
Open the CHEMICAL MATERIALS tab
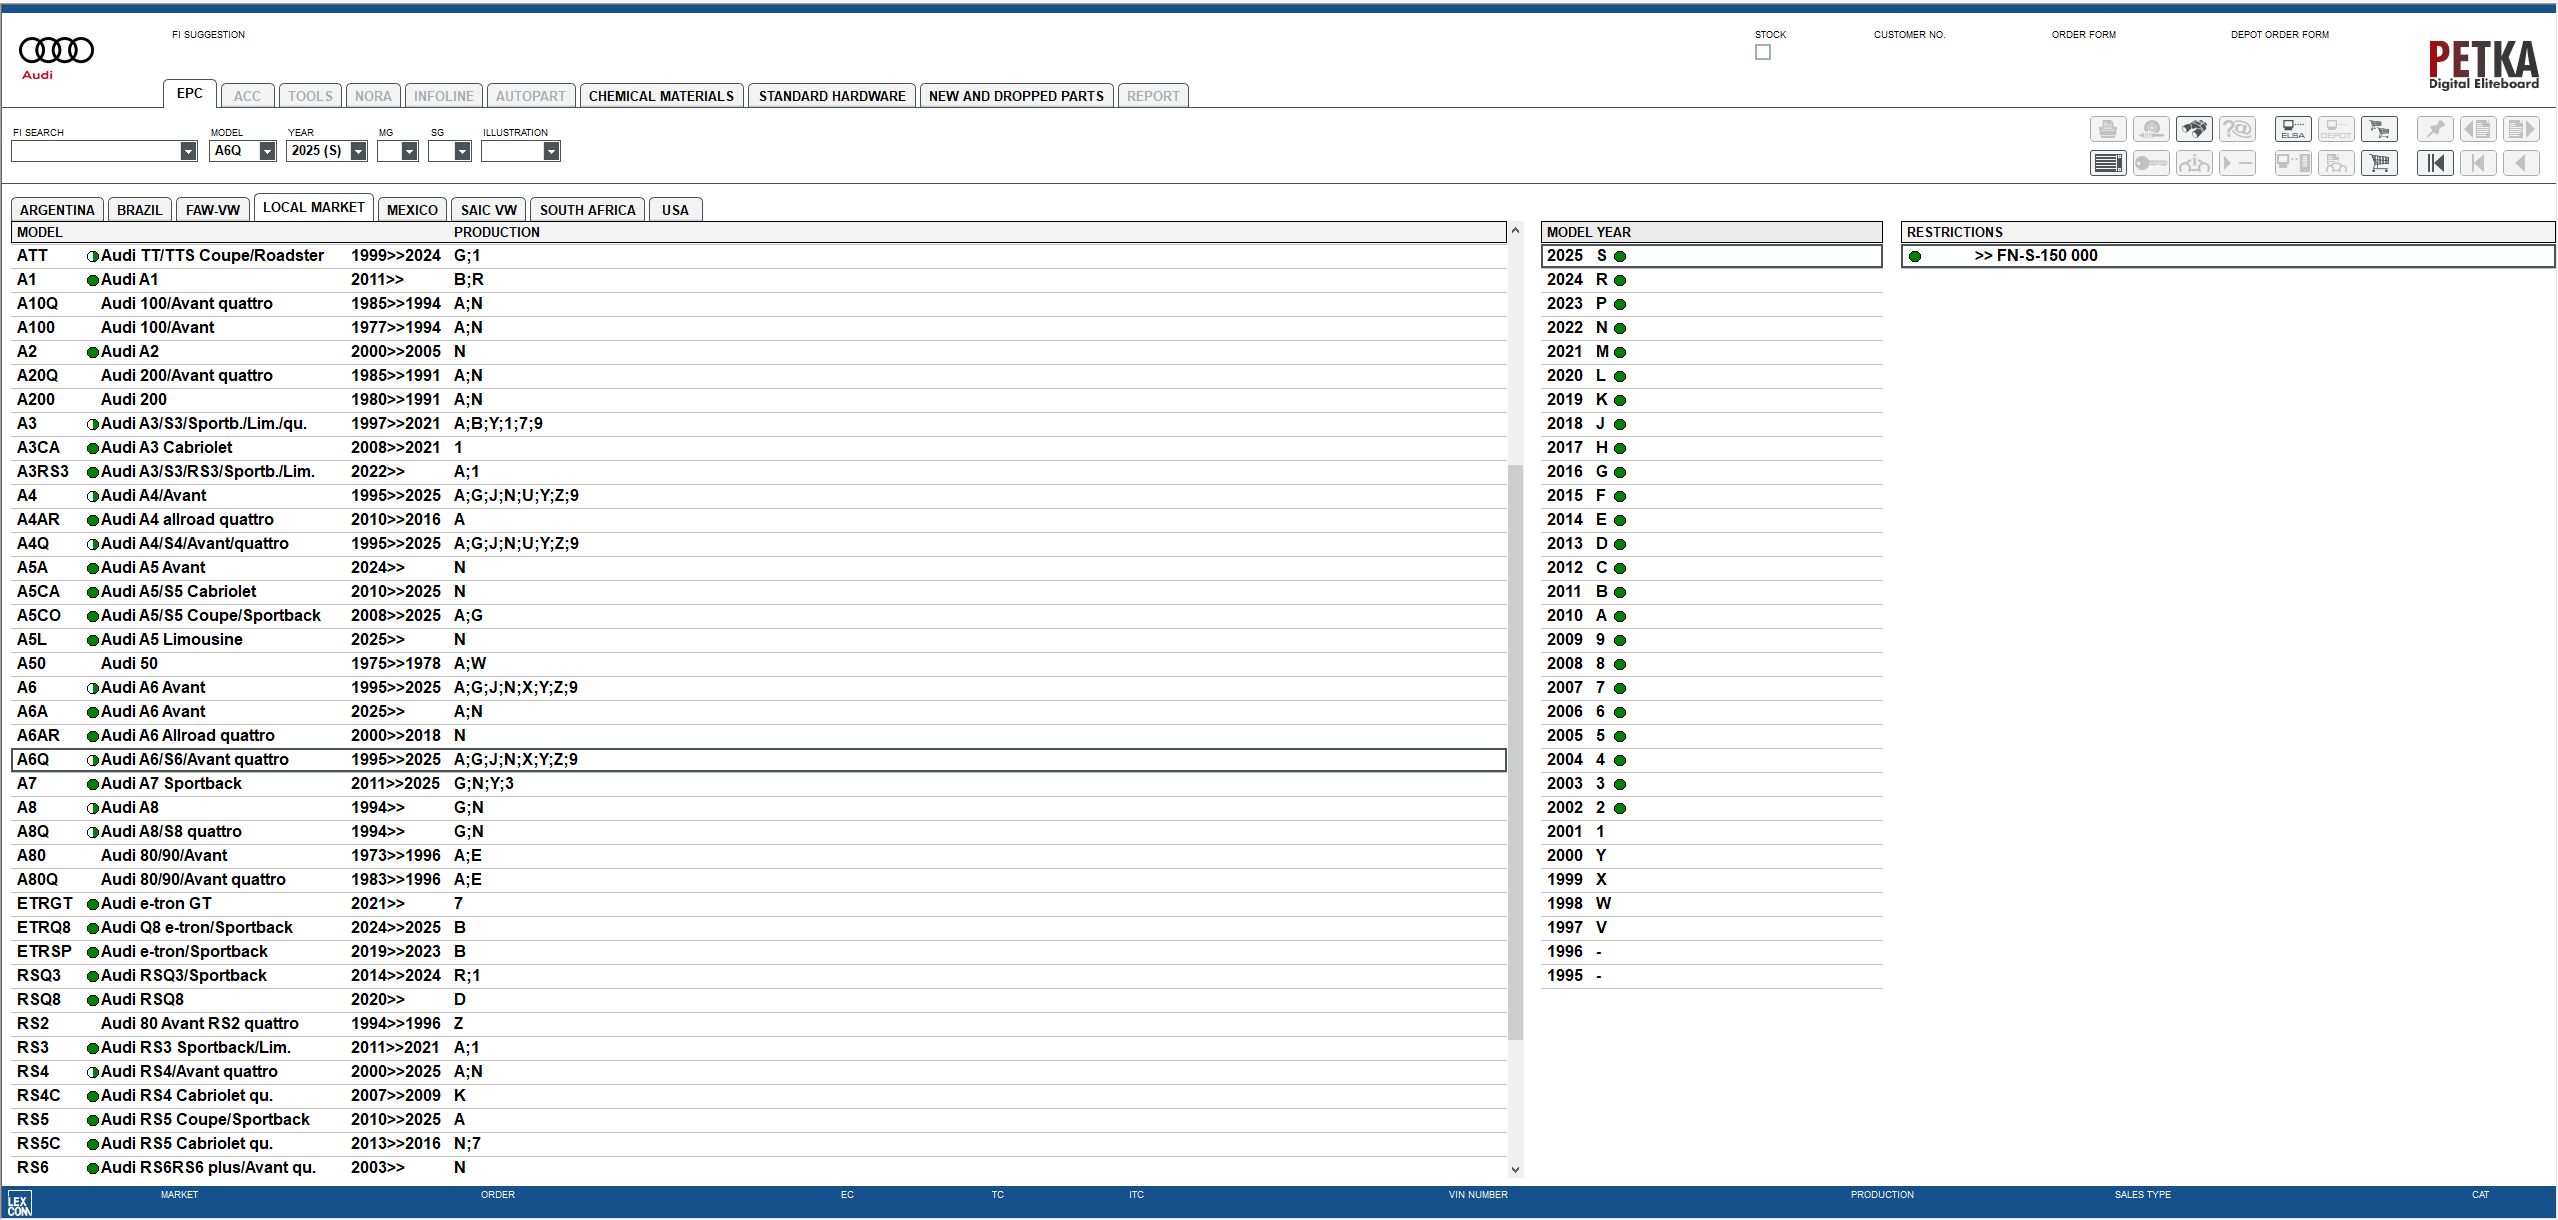[x=661, y=96]
